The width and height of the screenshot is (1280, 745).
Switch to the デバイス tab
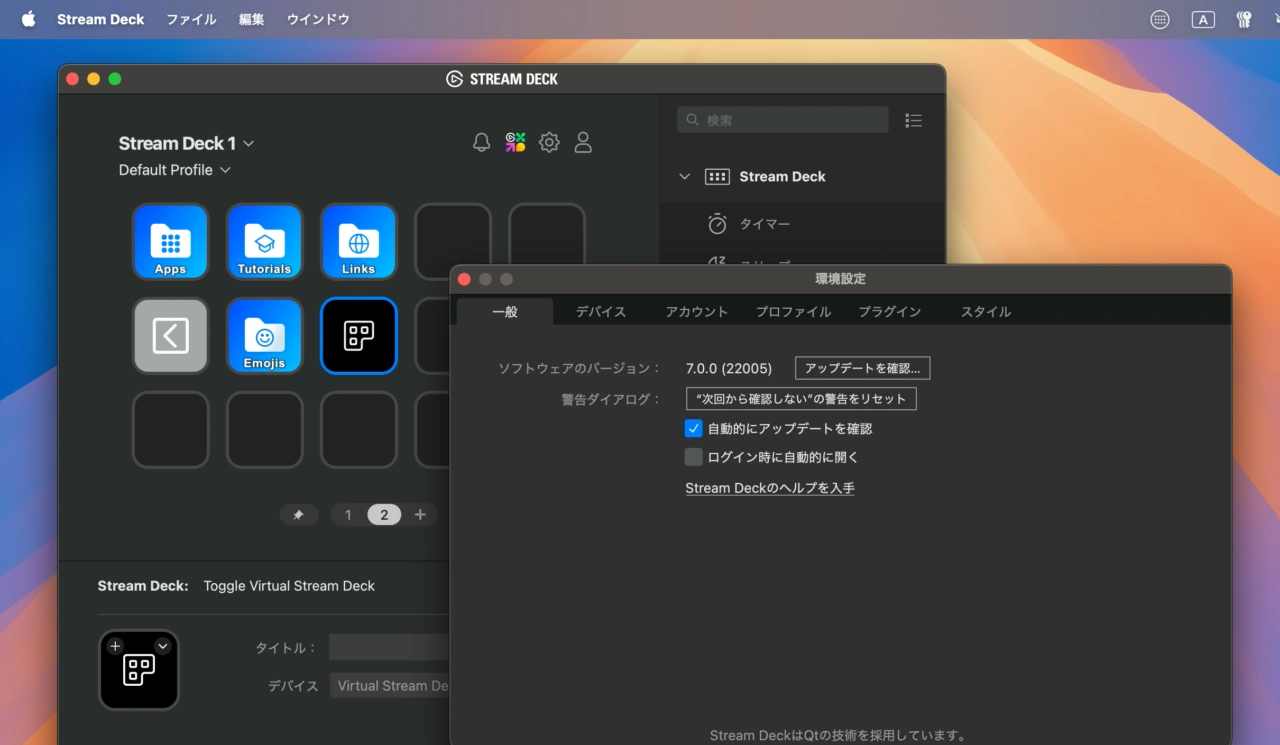point(600,311)
